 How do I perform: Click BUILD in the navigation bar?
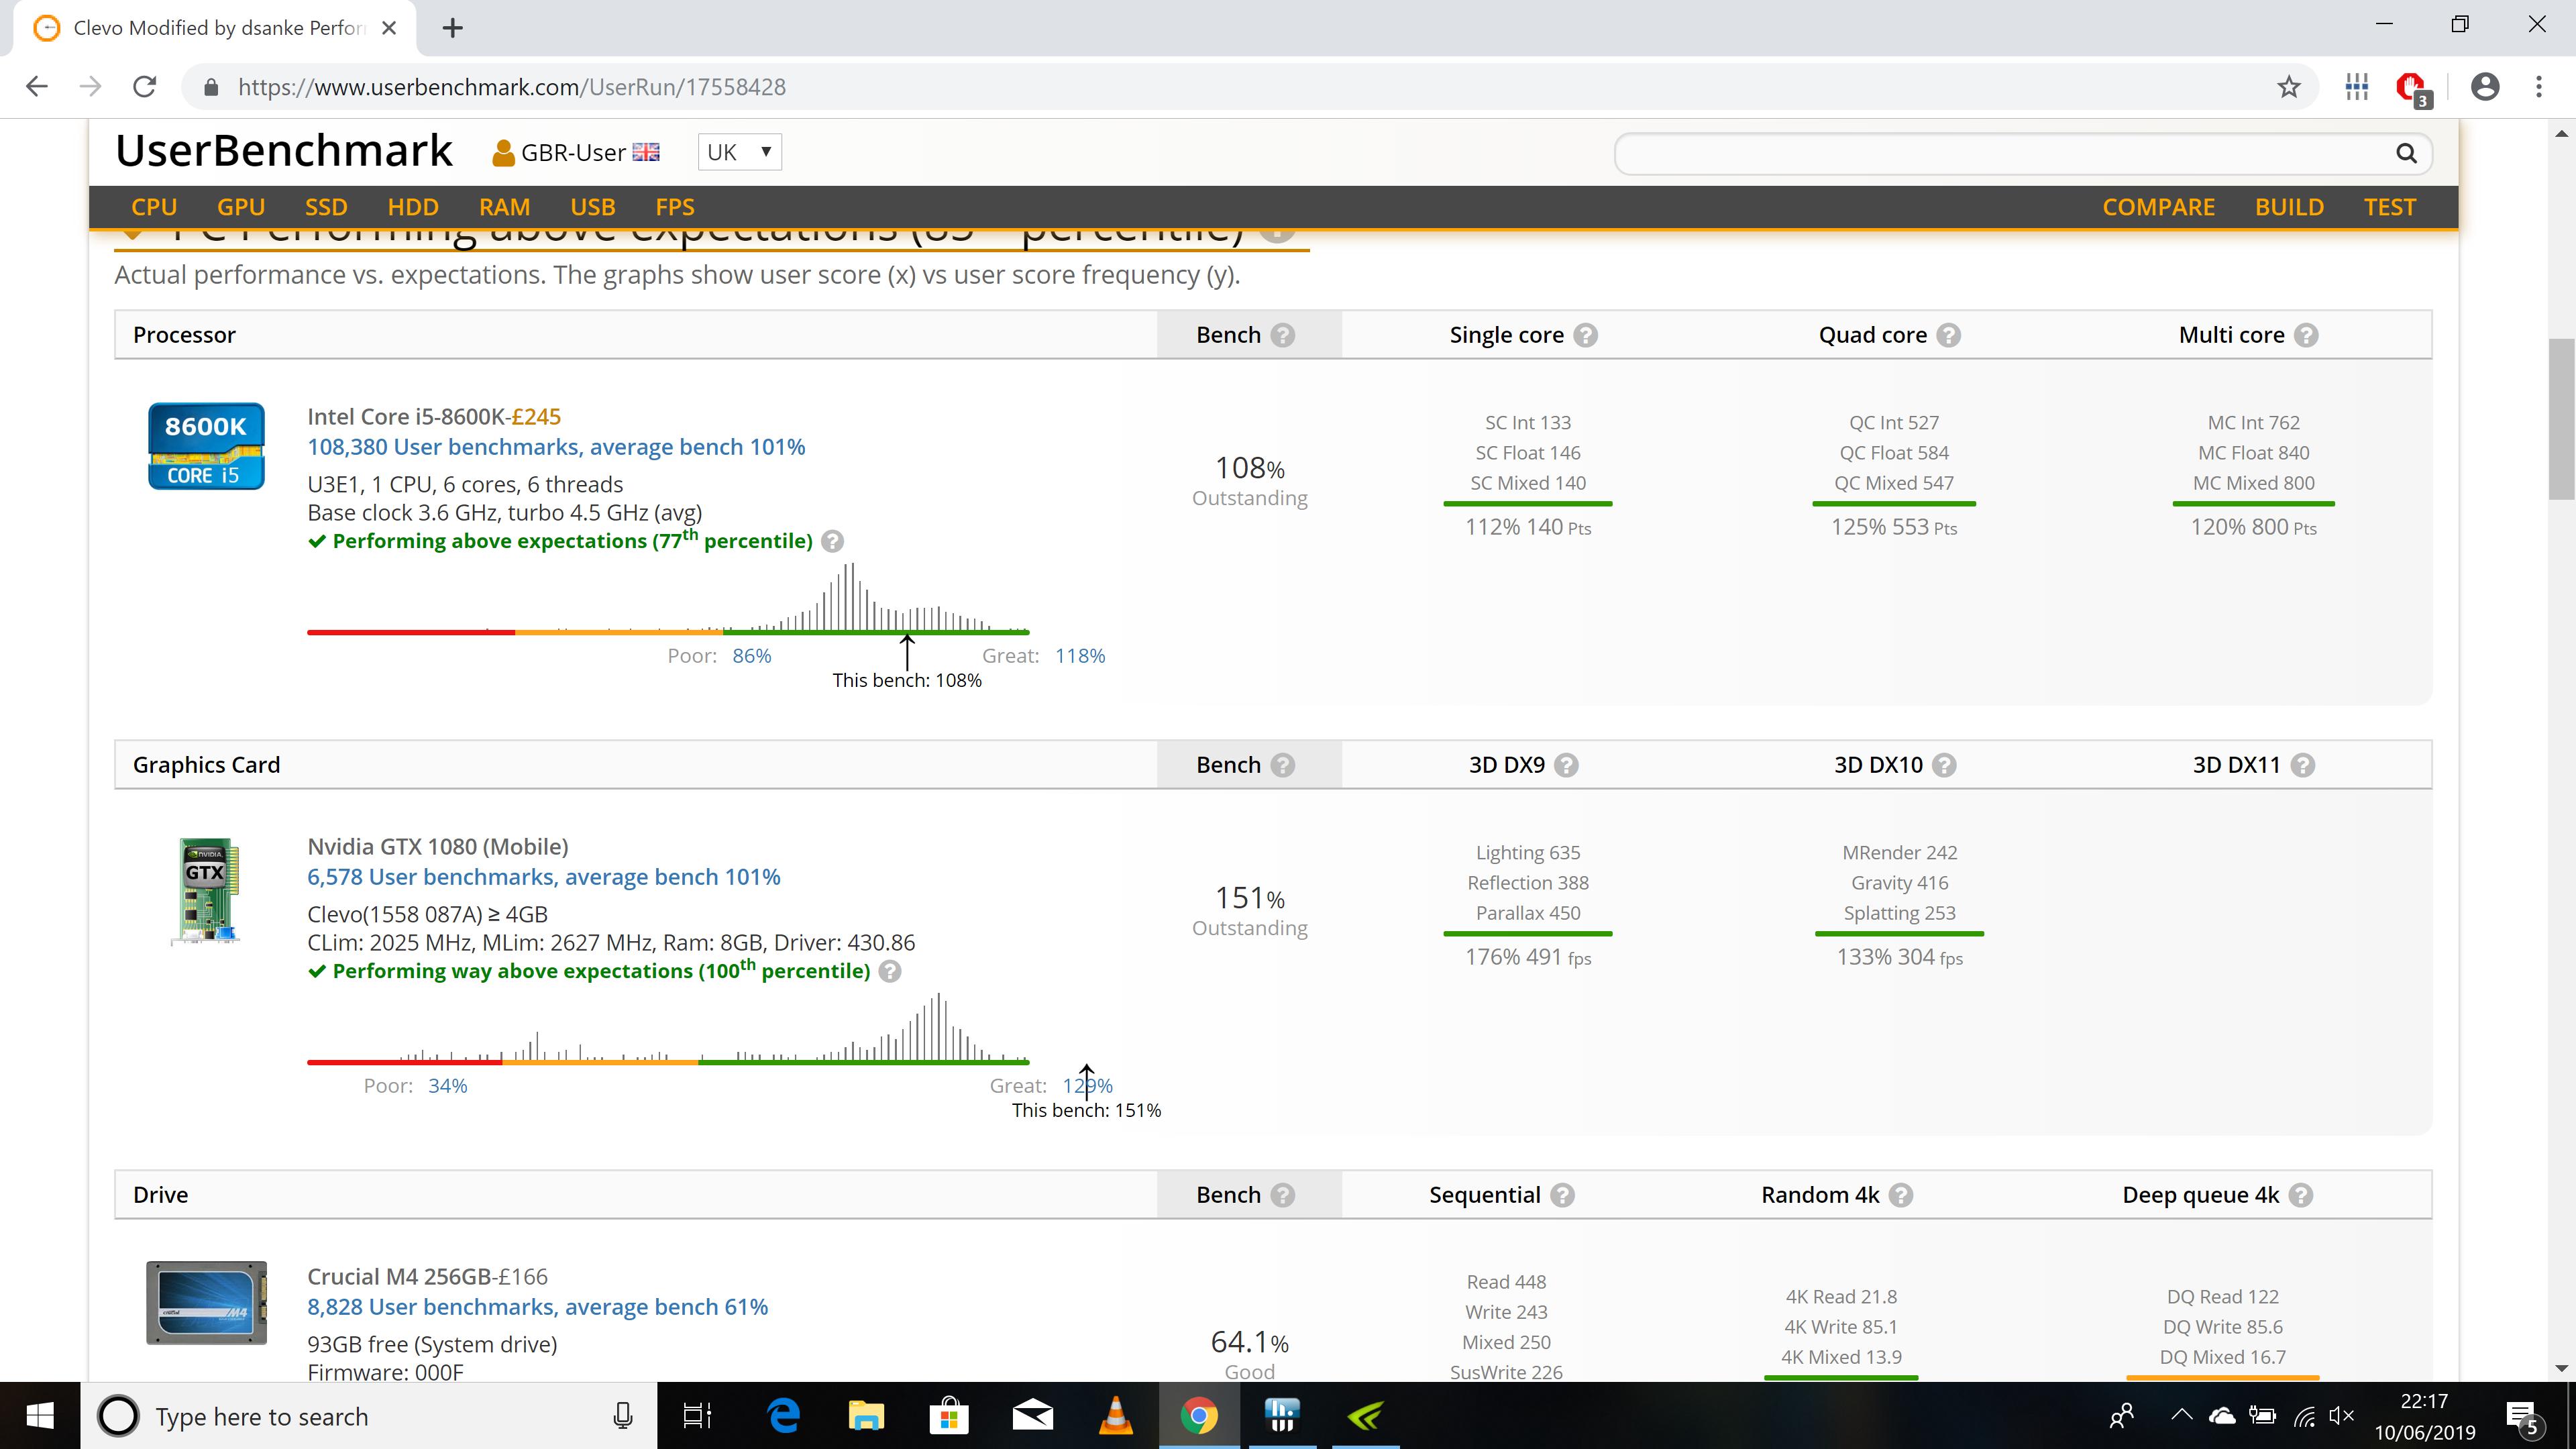pos(2289,207)
